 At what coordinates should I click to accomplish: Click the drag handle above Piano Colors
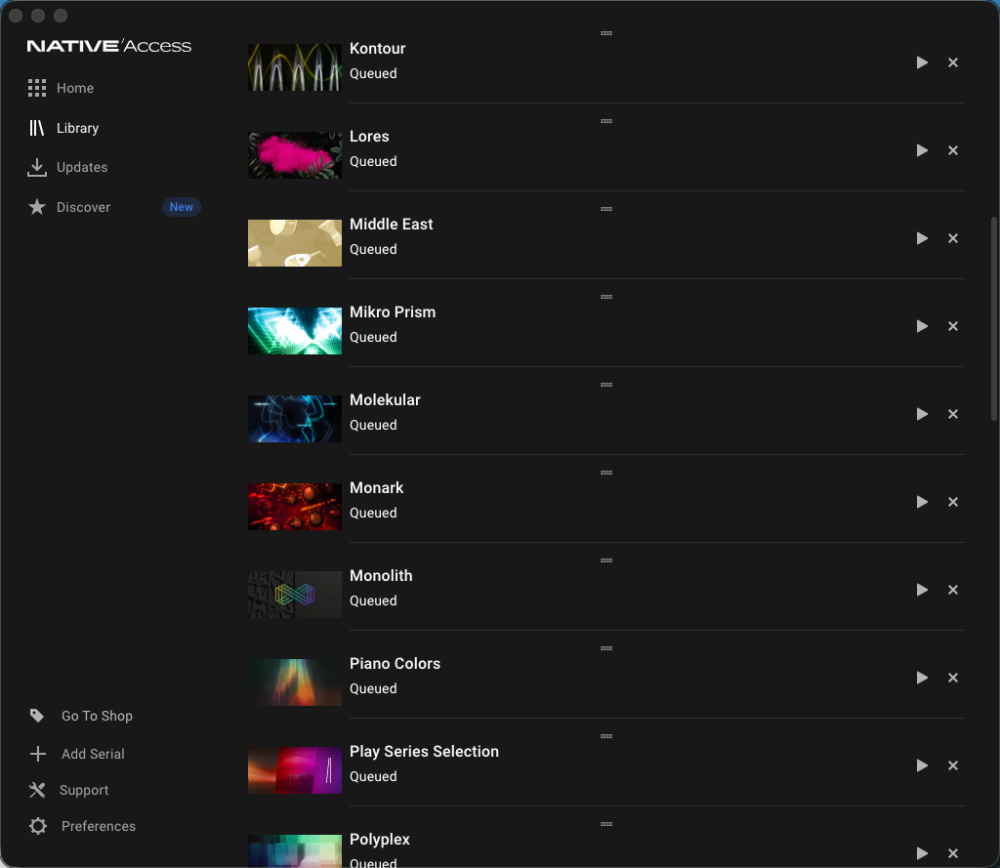tap(606, 649)
